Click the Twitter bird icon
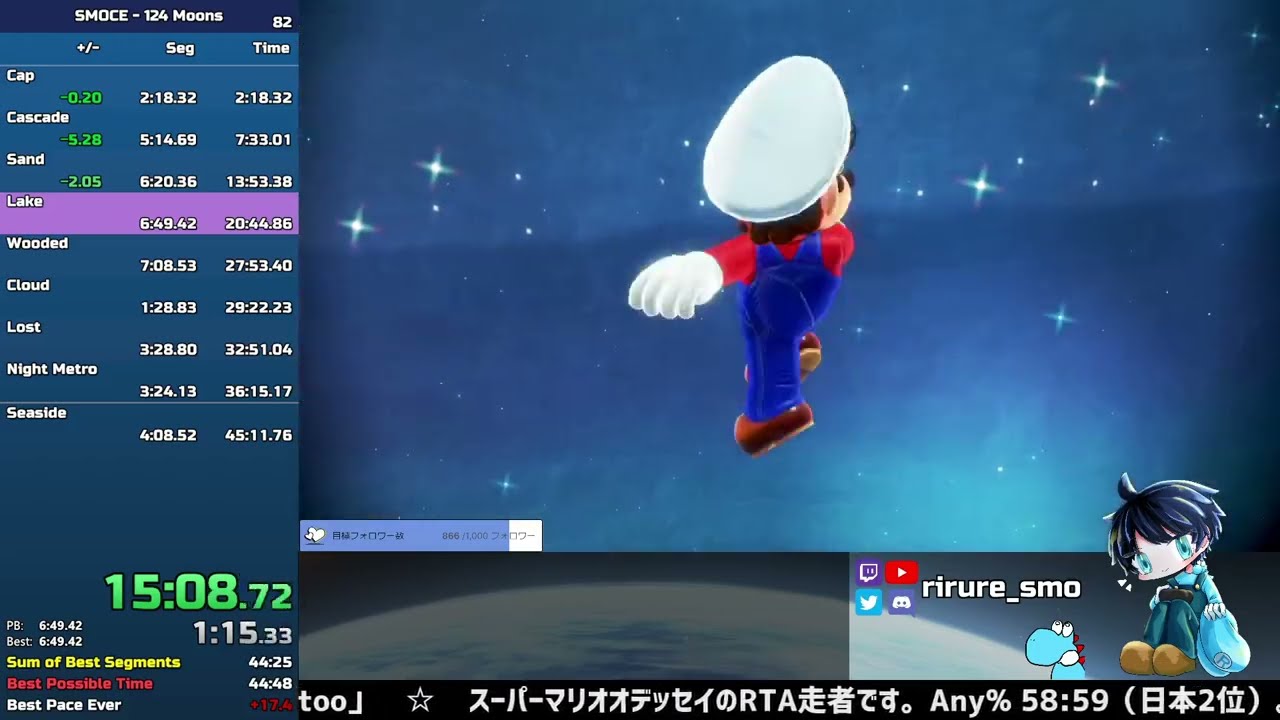The height and width of the screenshot is (720, 1280). click(869, 602)
